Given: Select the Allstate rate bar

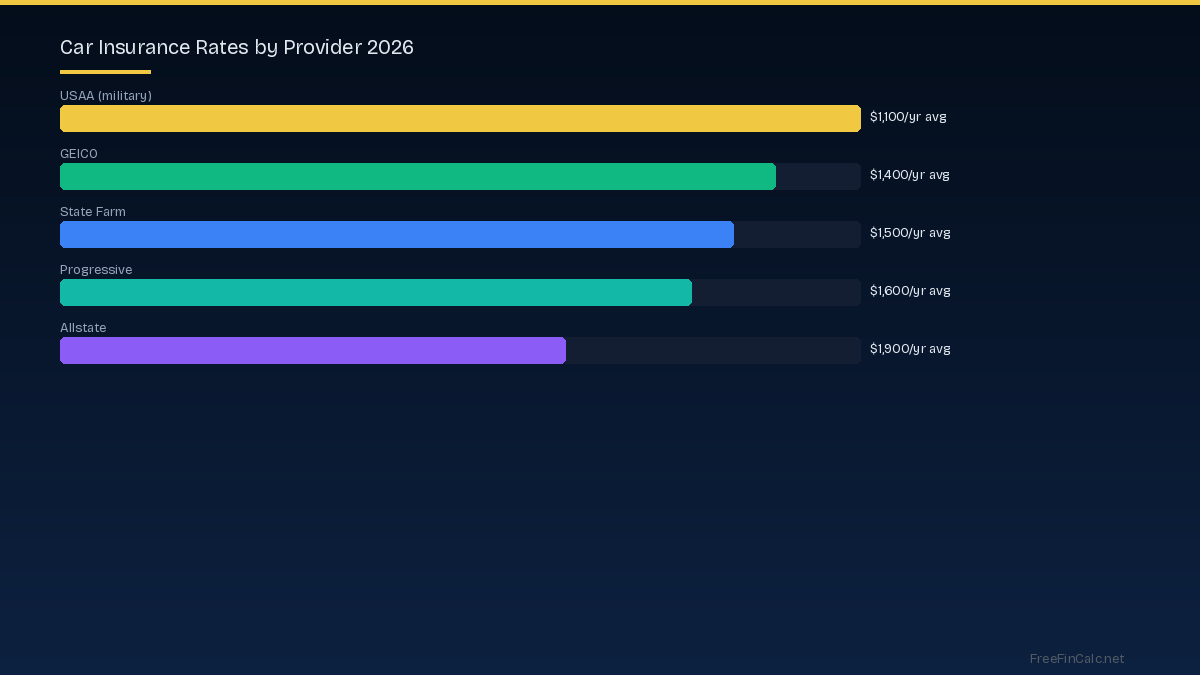Looking at the screenshot, I should [313, 350].
